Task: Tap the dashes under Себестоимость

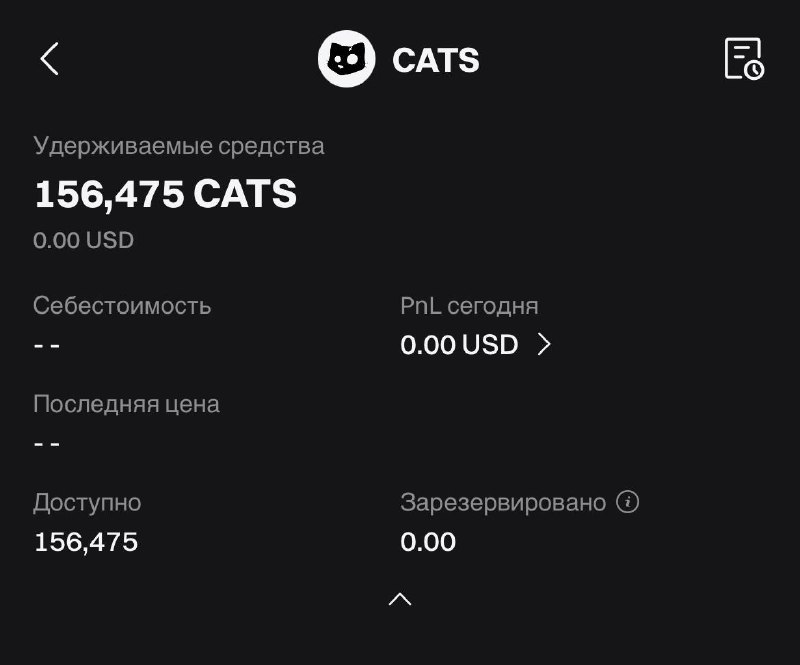Action: click(47, 346)
